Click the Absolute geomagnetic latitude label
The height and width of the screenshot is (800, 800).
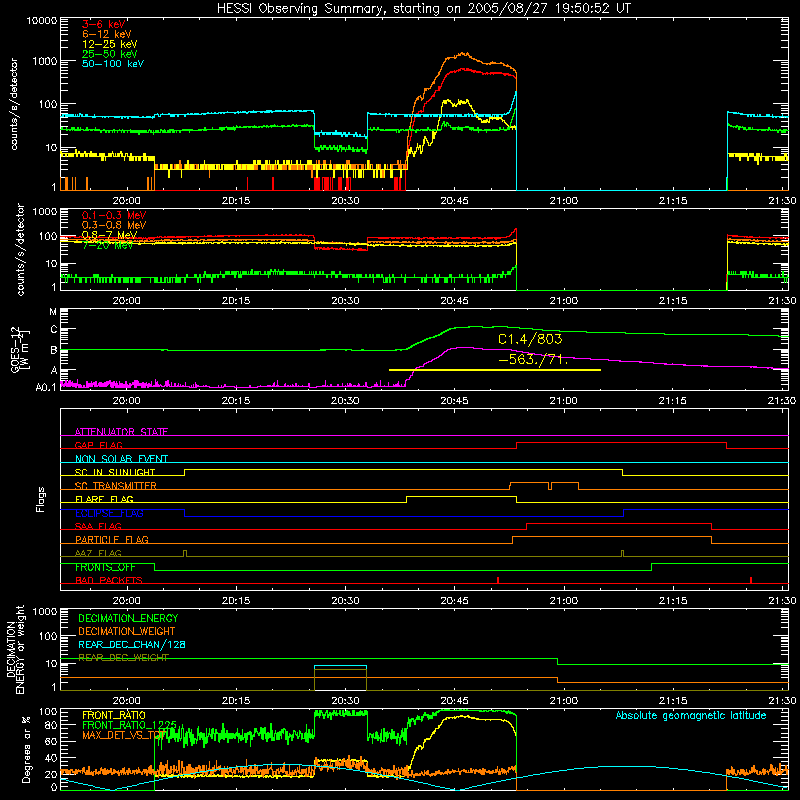point(691,715)
